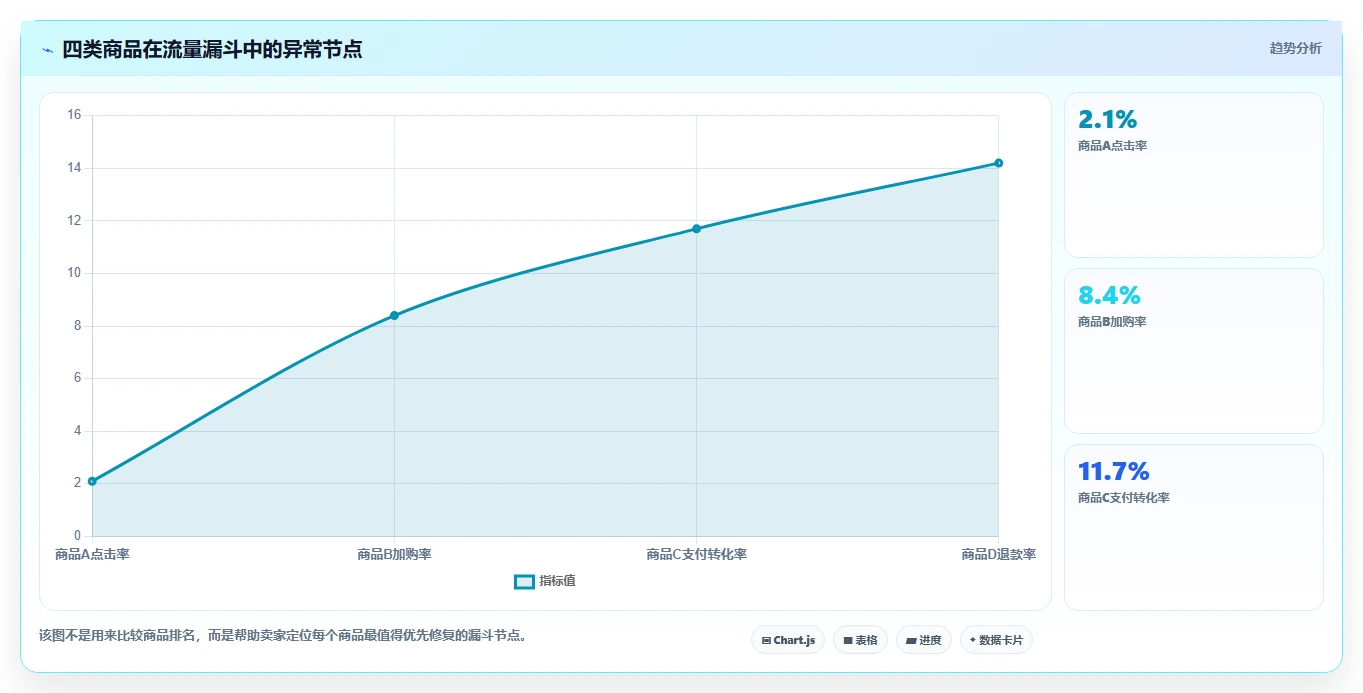Click the icon inside the Chart.js pill

(x=766, y=640)
